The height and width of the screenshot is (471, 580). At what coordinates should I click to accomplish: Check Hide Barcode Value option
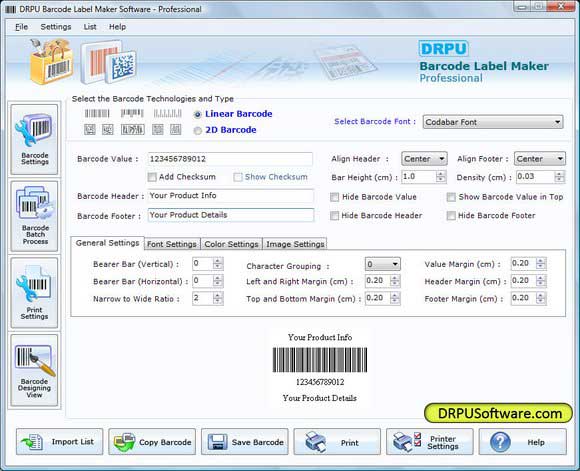click(334, 197)
